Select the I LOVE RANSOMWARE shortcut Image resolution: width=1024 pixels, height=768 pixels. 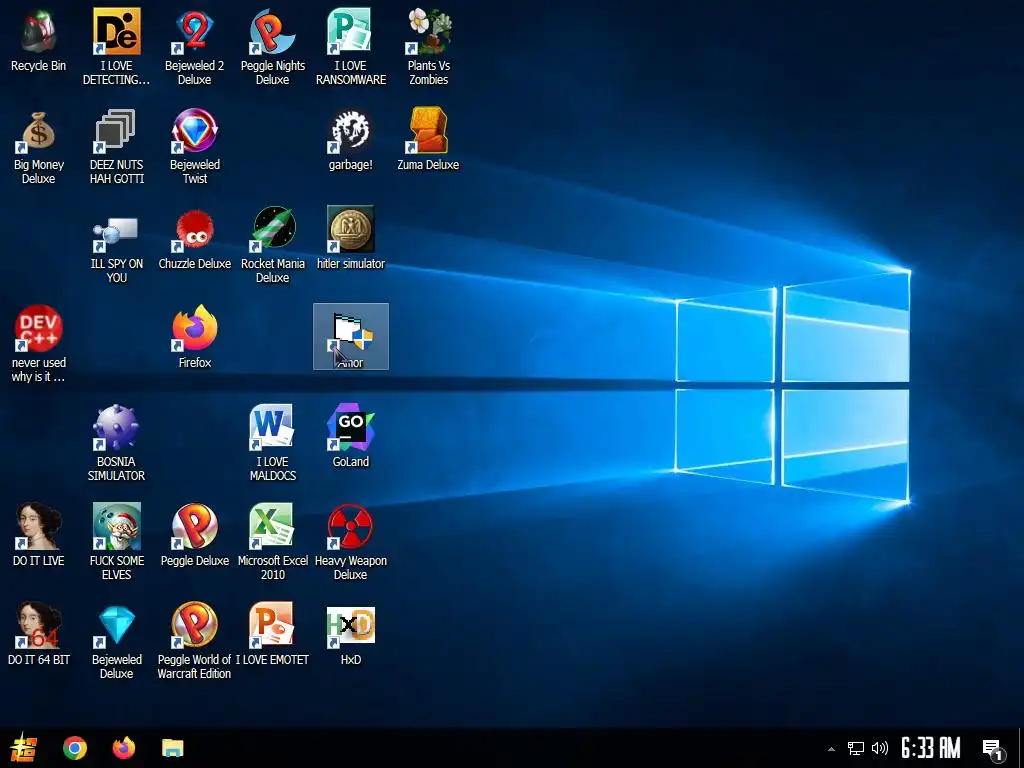(x=351, y=31)
